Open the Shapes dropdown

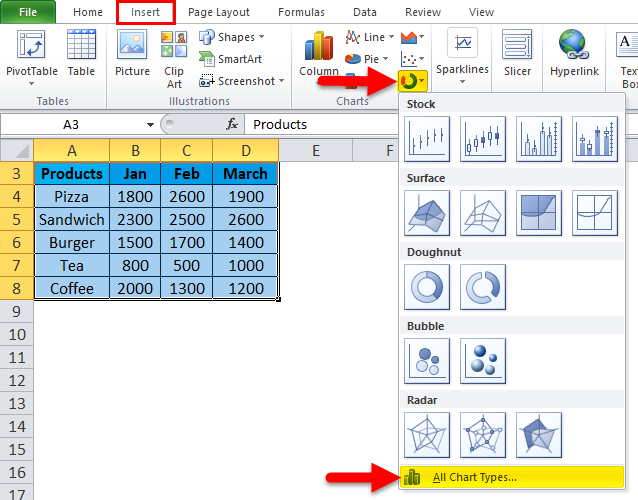coord(231,37)
